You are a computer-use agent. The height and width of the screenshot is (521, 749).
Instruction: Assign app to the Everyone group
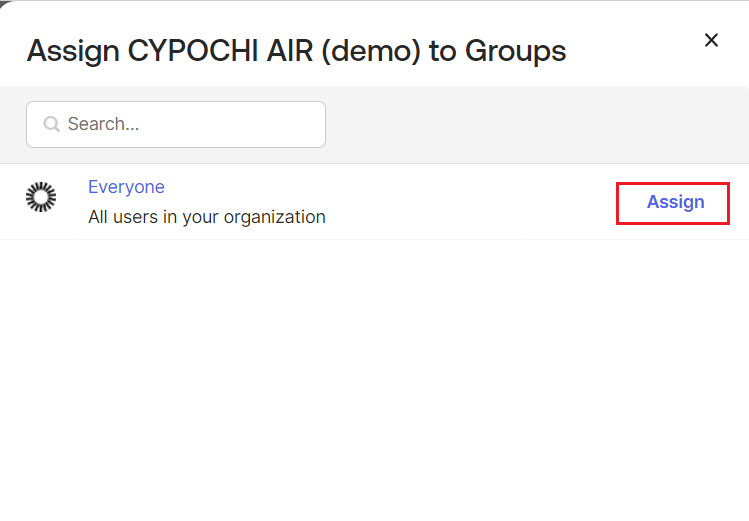(673, 203)
